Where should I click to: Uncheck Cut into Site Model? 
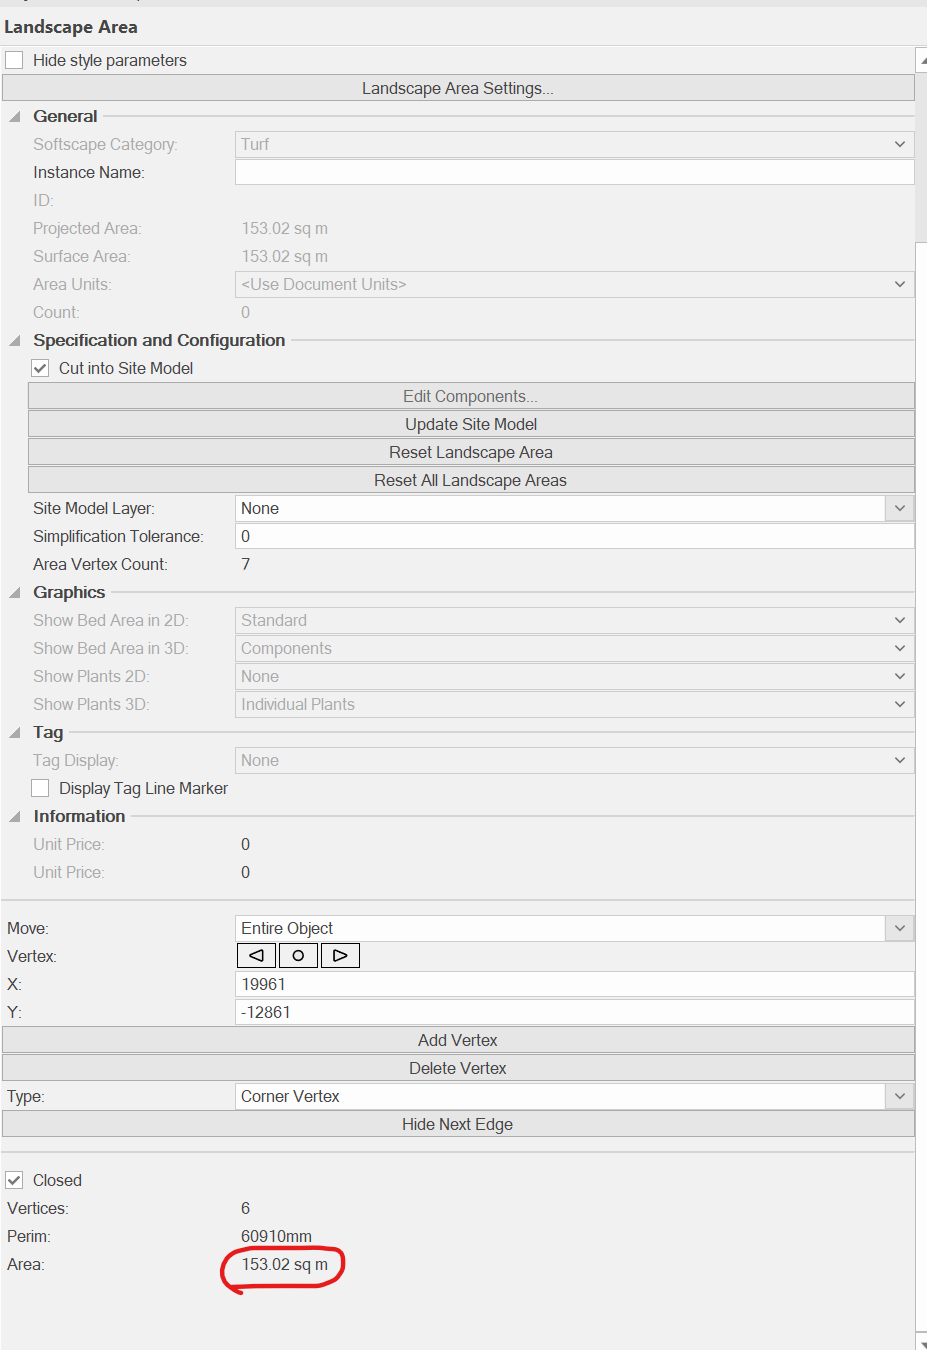(39, 368)
